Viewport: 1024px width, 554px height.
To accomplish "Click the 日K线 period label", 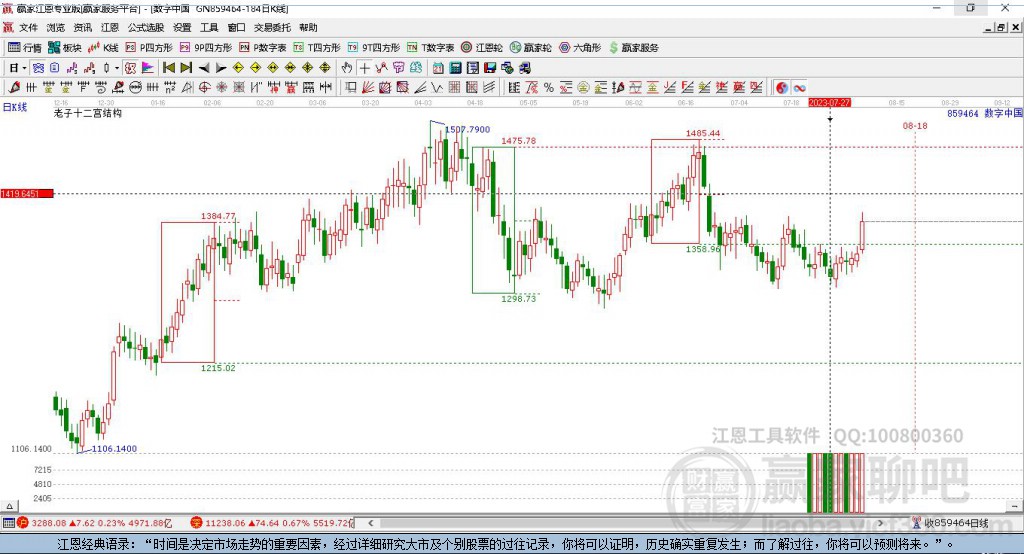I will click(x=15, y=107).
